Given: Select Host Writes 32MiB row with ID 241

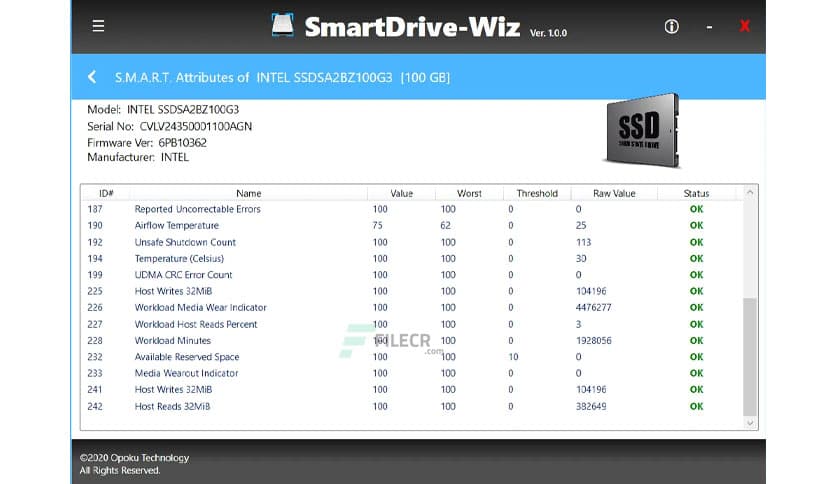Looking at the screenshot, I should (412, 390).
